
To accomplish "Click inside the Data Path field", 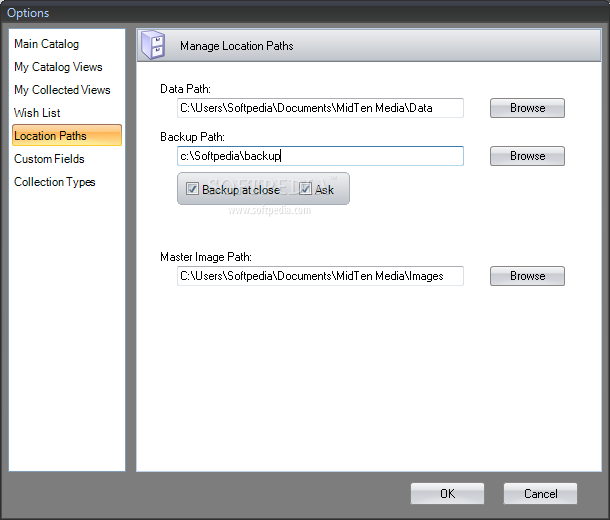I will pos(320,108).
